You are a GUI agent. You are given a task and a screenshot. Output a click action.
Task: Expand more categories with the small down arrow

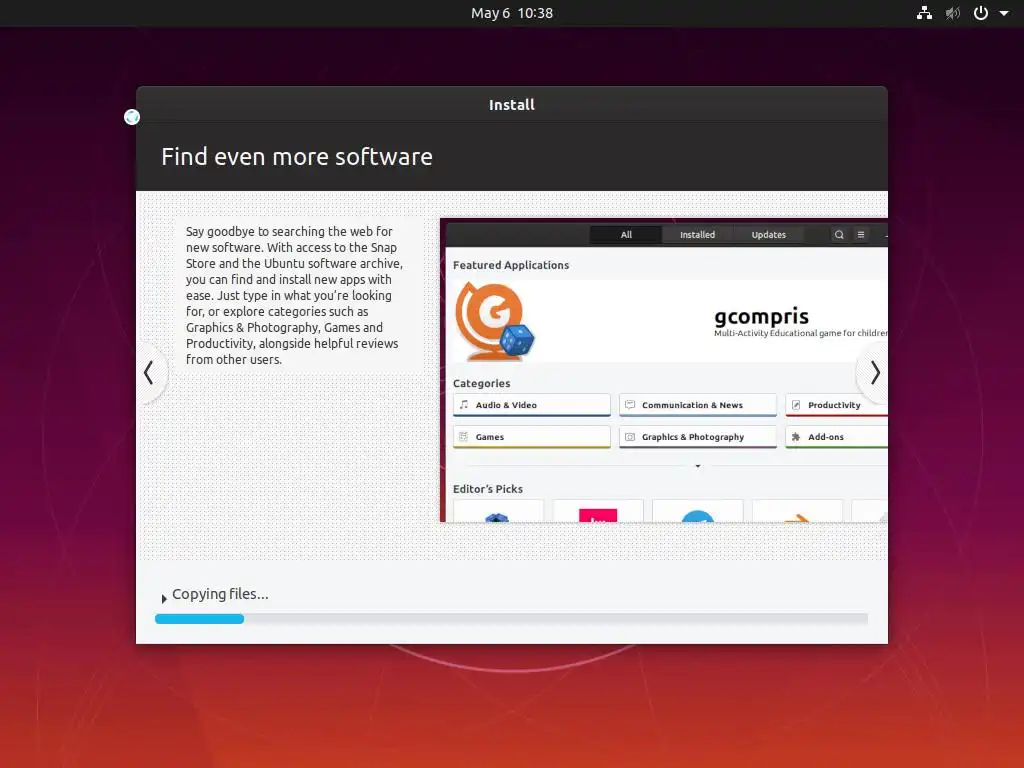(x=698, y=466)
